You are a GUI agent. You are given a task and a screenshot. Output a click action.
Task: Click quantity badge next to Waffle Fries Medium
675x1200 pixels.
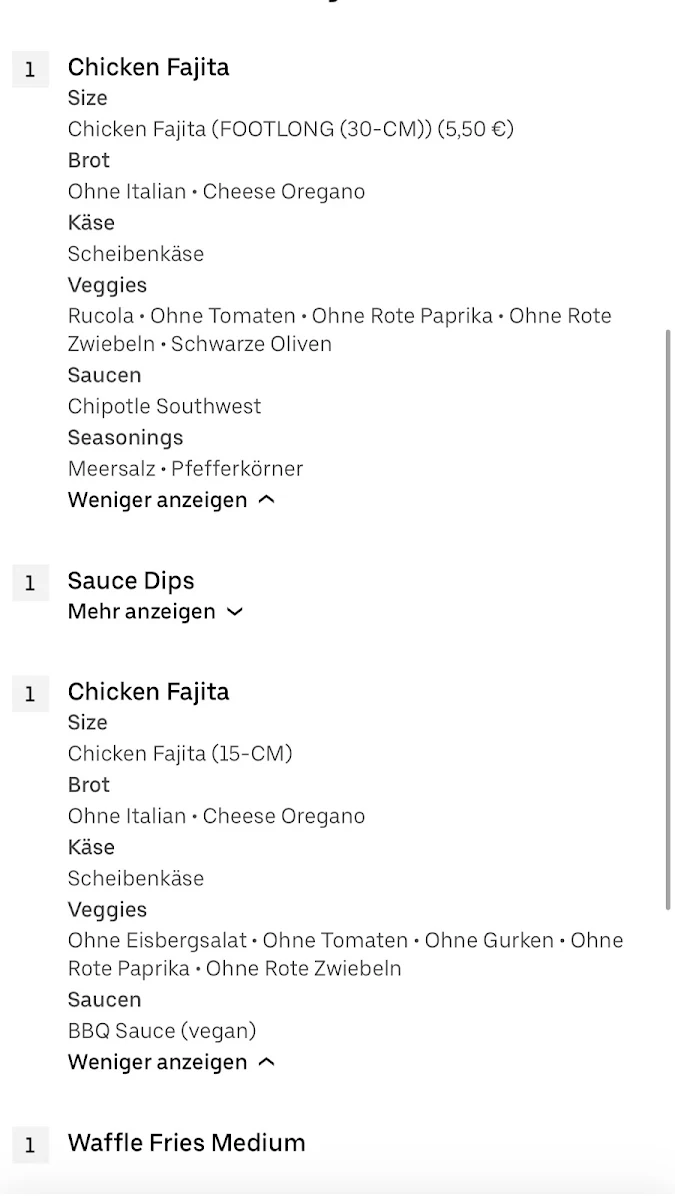click(x=30, y=1145)
